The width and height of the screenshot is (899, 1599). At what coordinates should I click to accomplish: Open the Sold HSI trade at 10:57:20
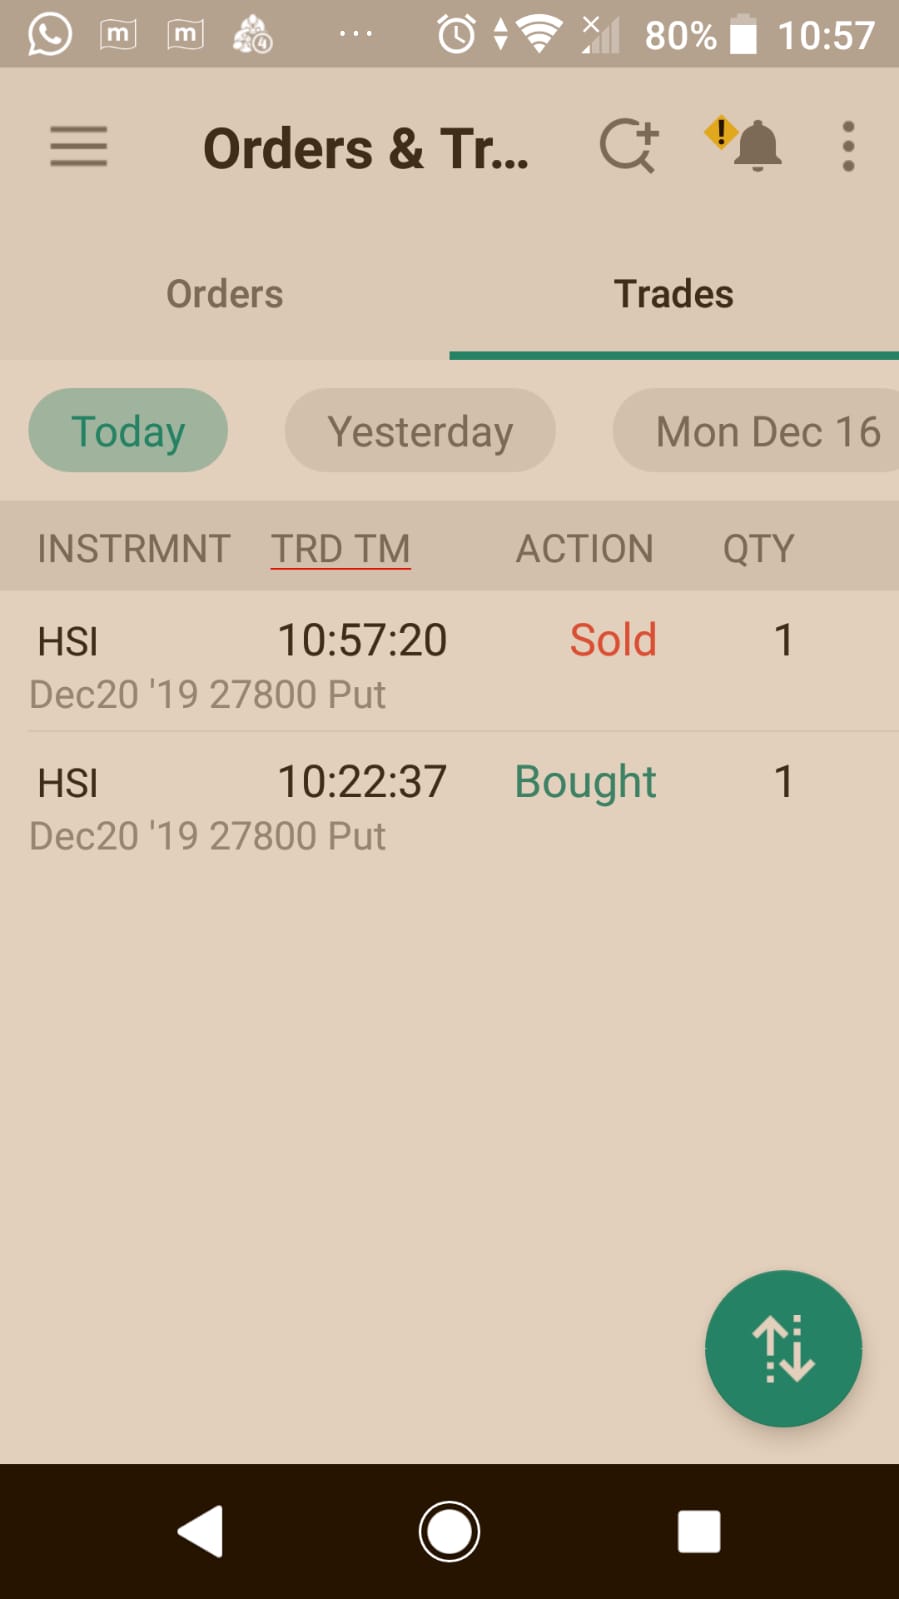[x=449, y=662]
